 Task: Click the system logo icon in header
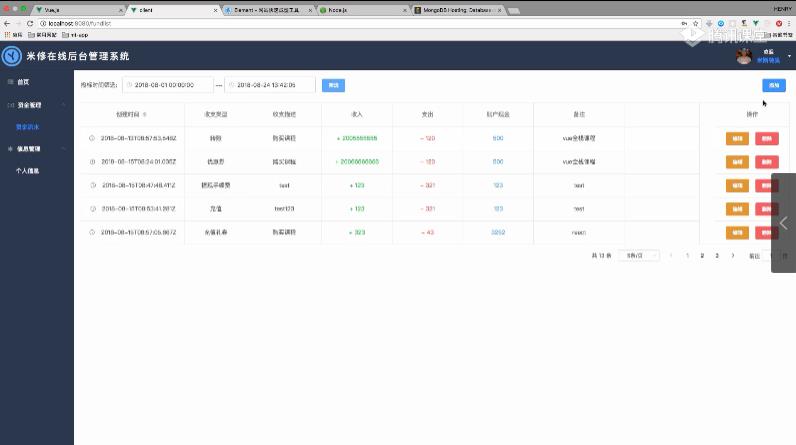click(x=12, y=56)
